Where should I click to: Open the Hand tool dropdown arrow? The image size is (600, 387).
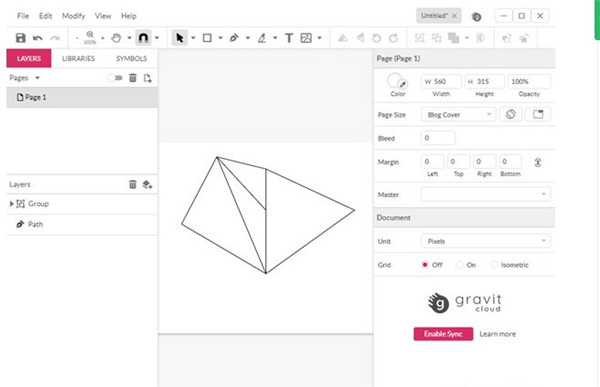(129, 38)
